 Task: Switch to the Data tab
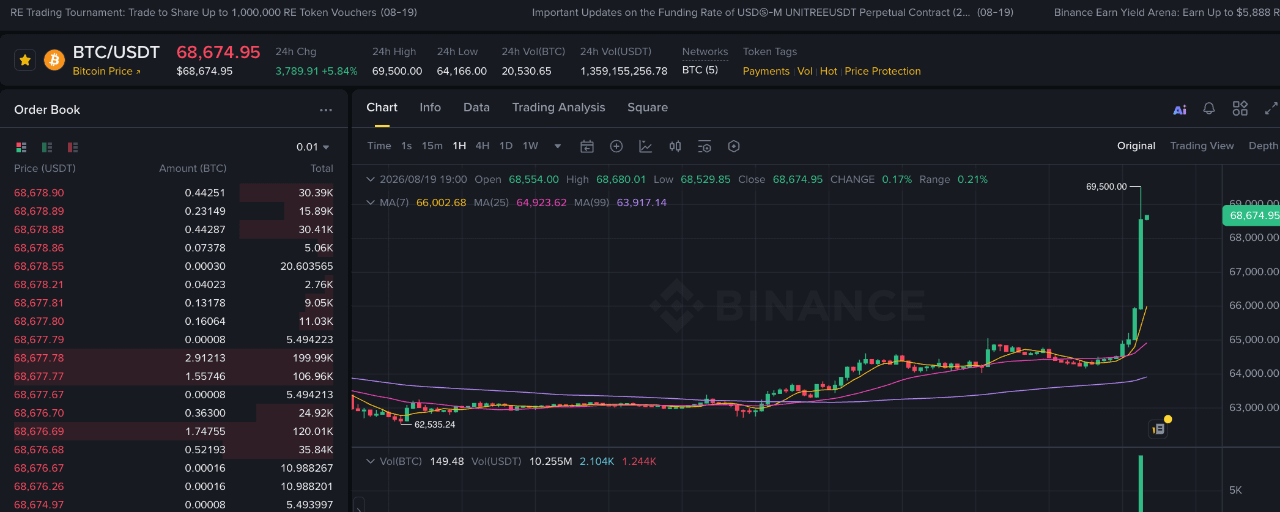click(x=476, y=107)
